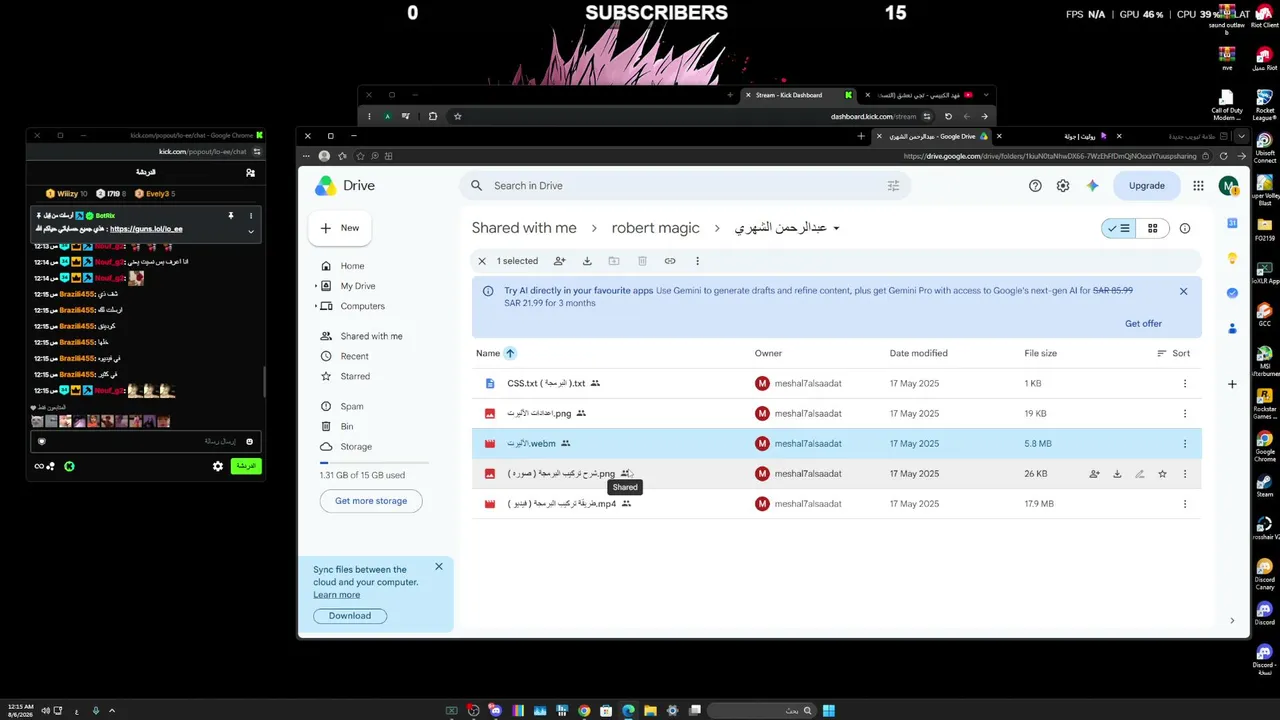Open more actions for CSS.txt row

1185,384
